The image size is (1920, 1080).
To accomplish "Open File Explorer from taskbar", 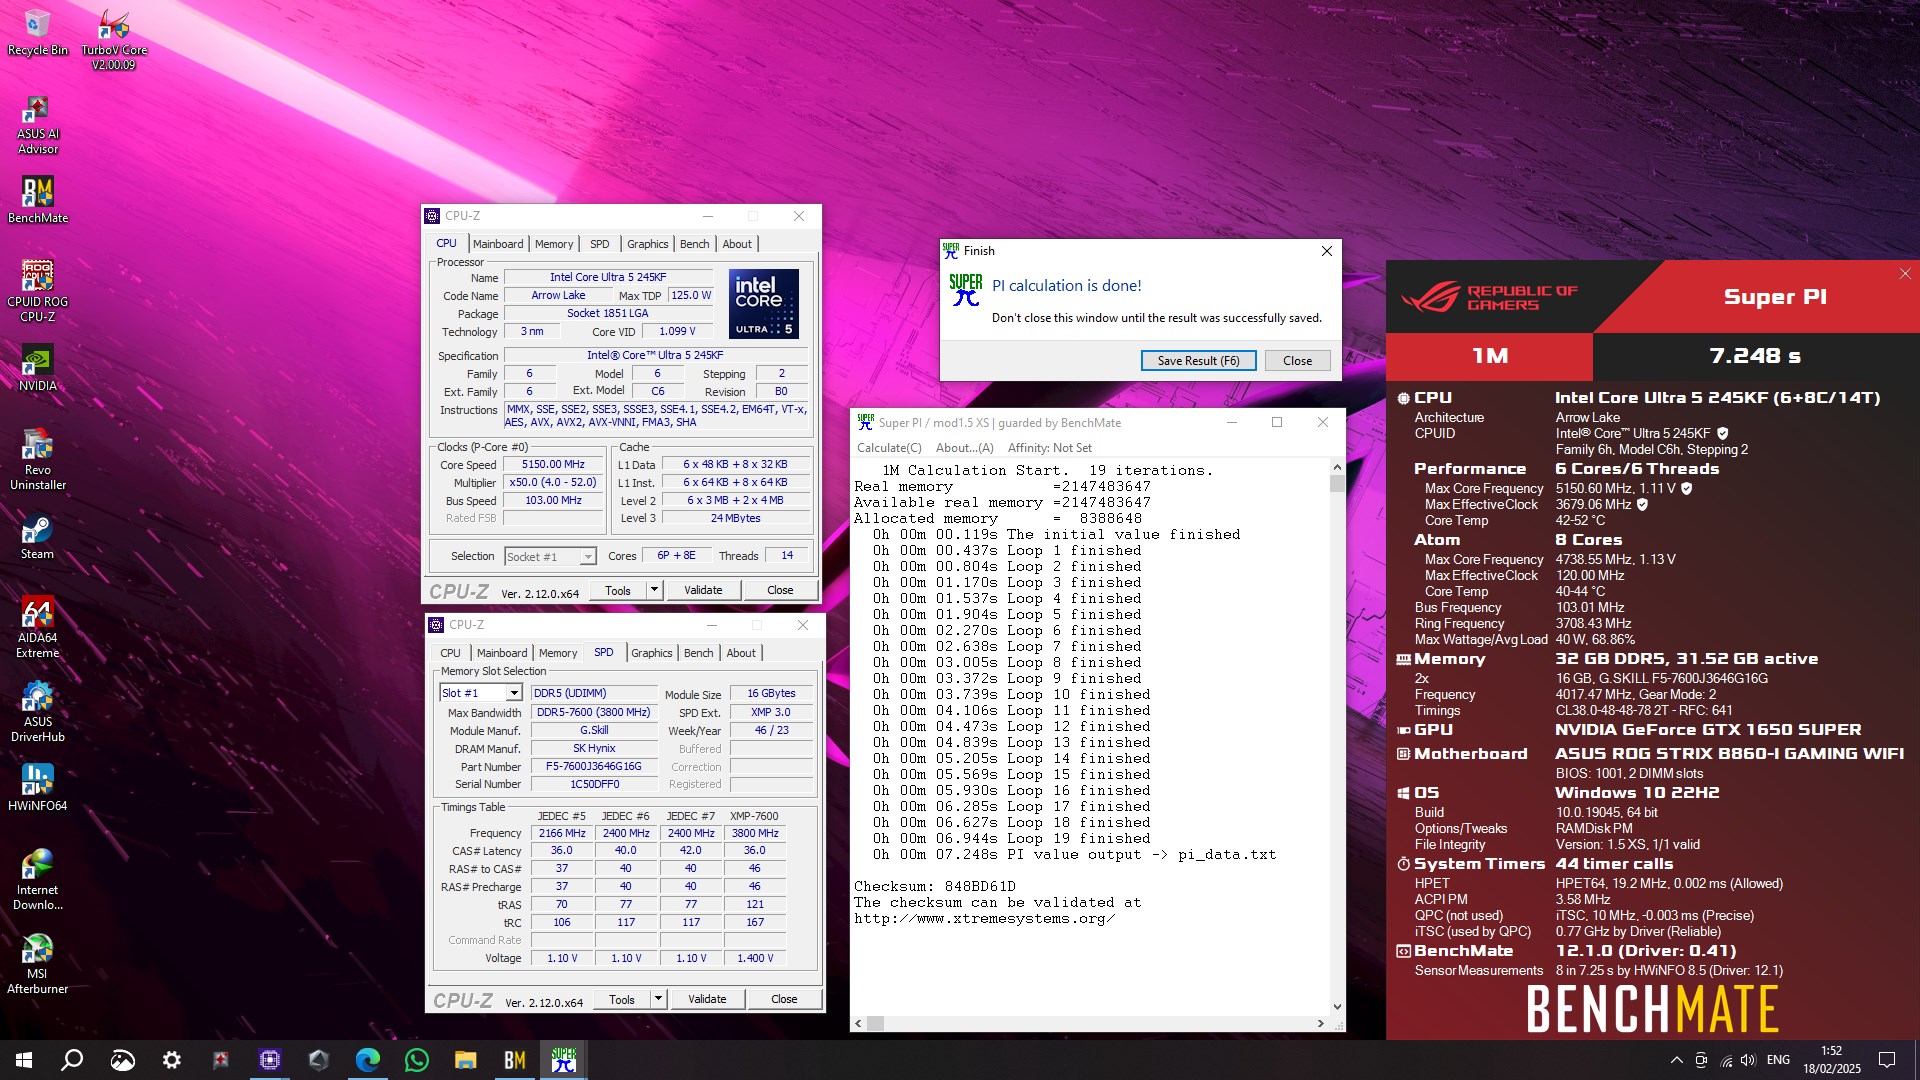I will [x=466, y=1060].
